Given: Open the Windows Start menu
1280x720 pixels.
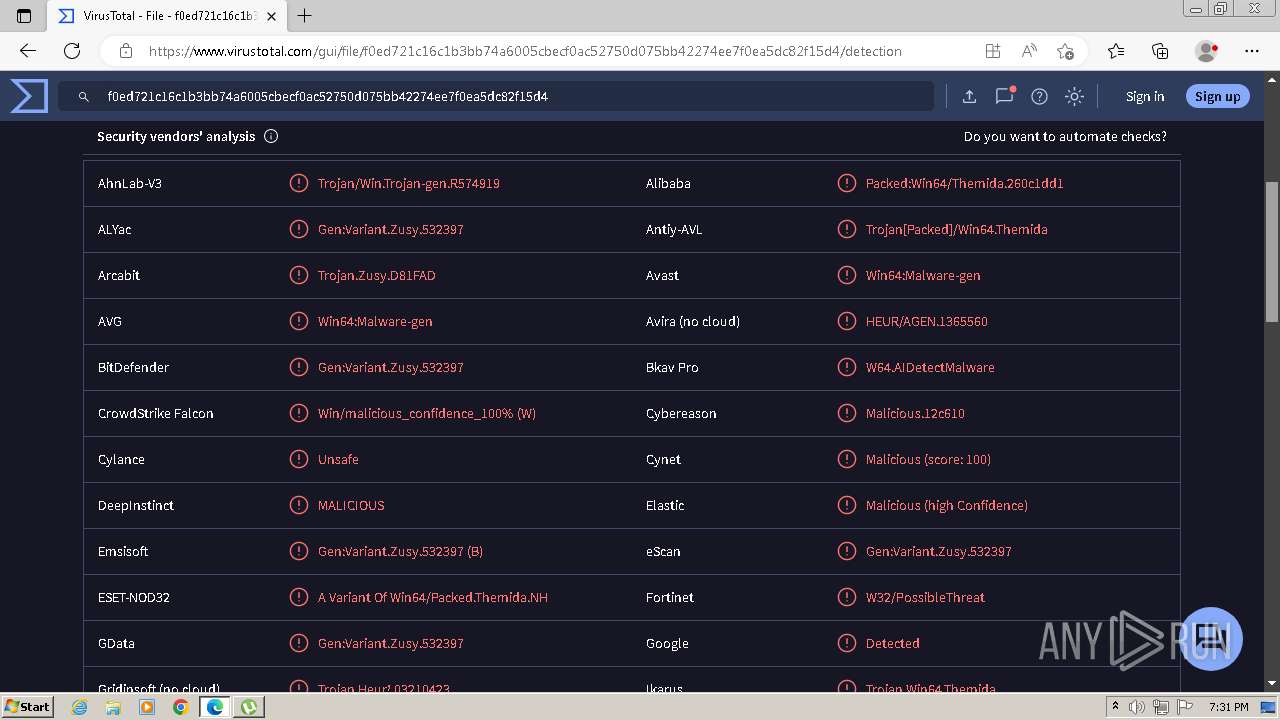Looking at the screenshot, I should click(28, 706).
